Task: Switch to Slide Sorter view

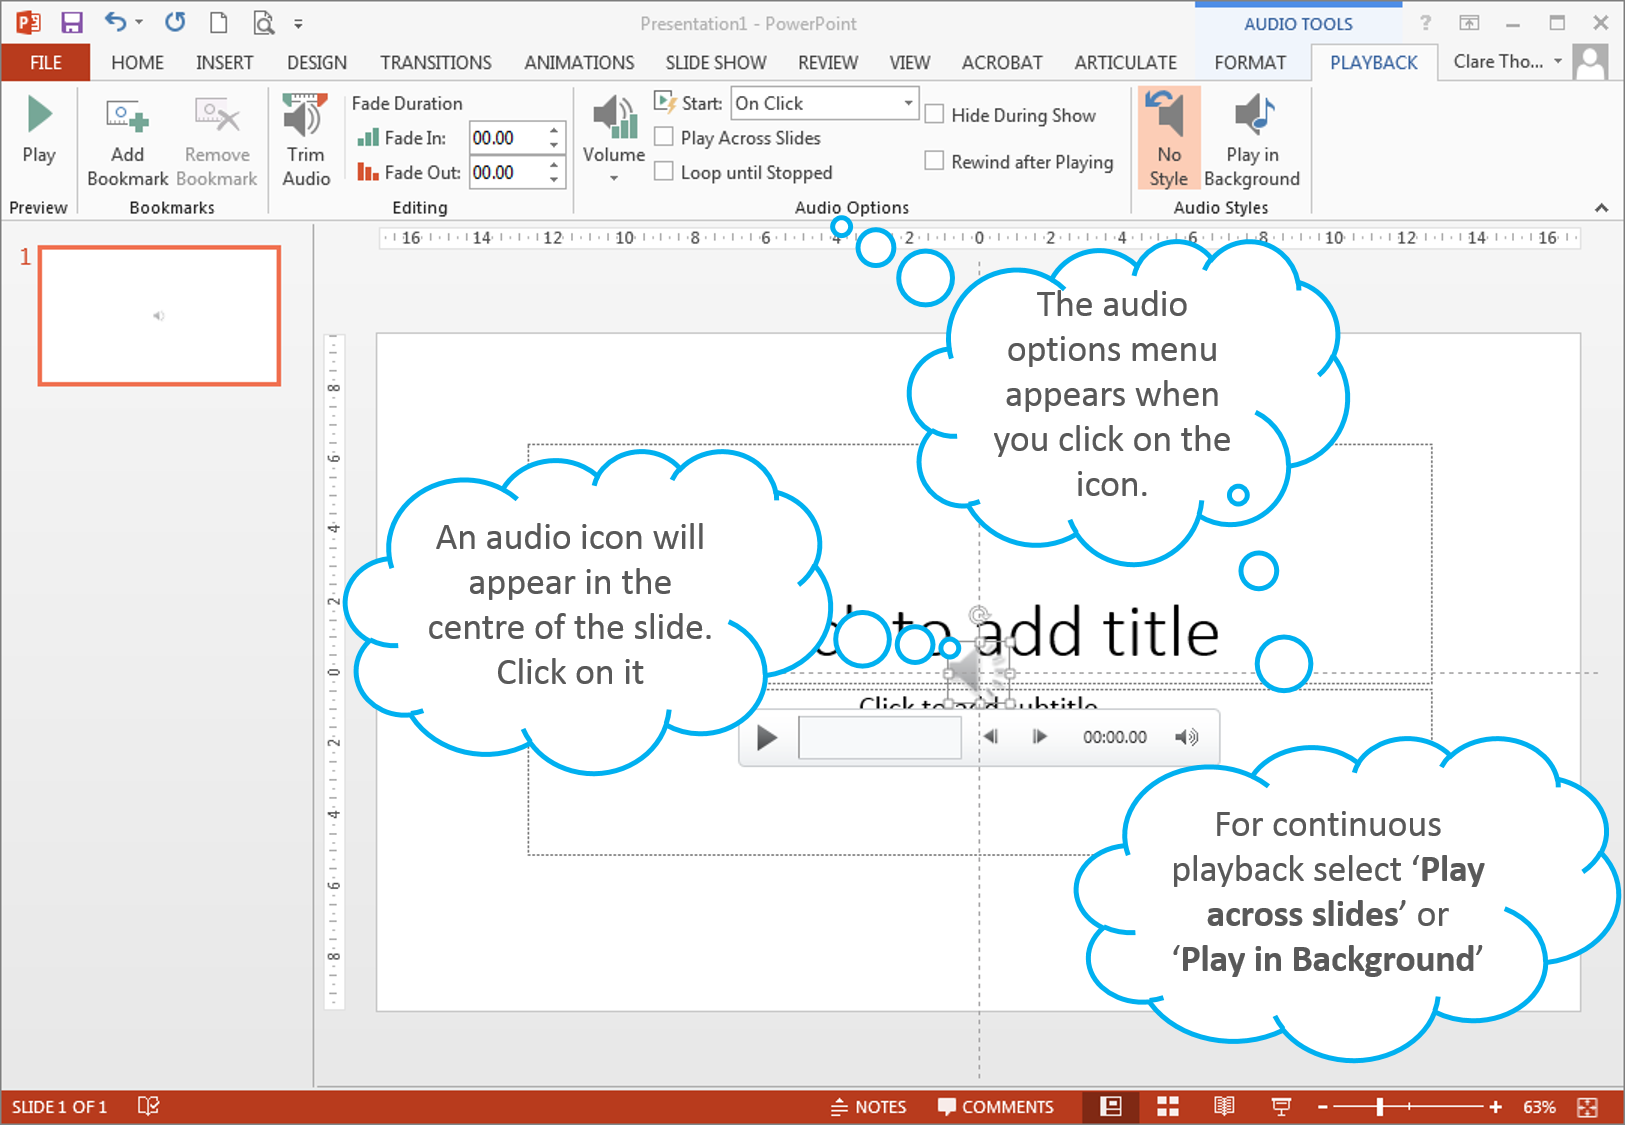Action: click(1168, 1106)
